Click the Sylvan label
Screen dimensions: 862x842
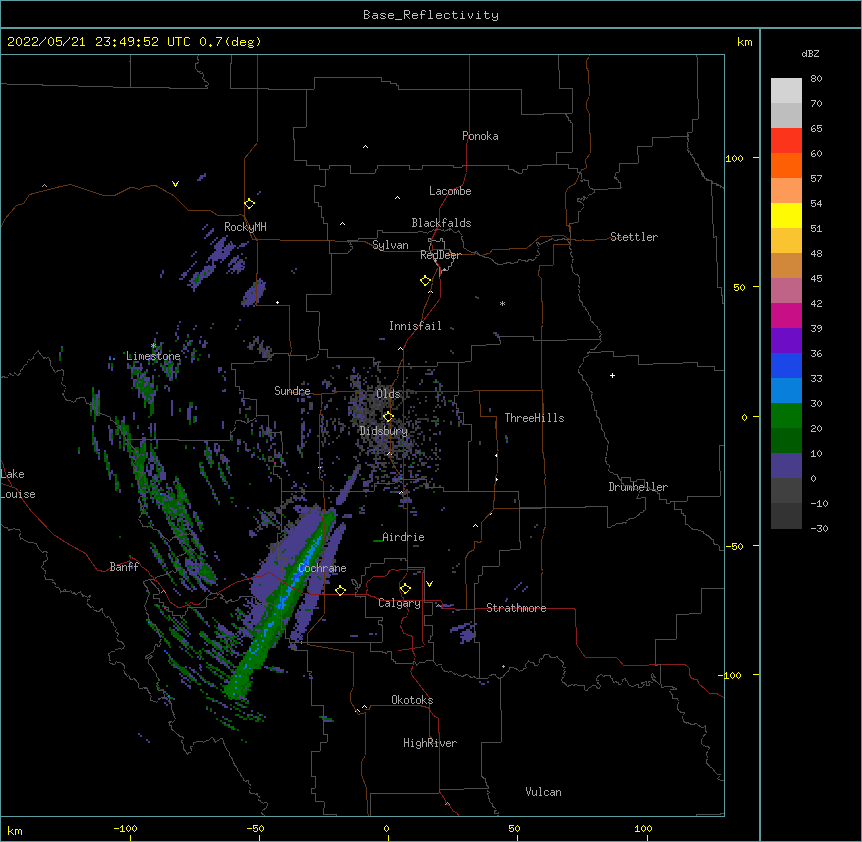coord(390,245)
